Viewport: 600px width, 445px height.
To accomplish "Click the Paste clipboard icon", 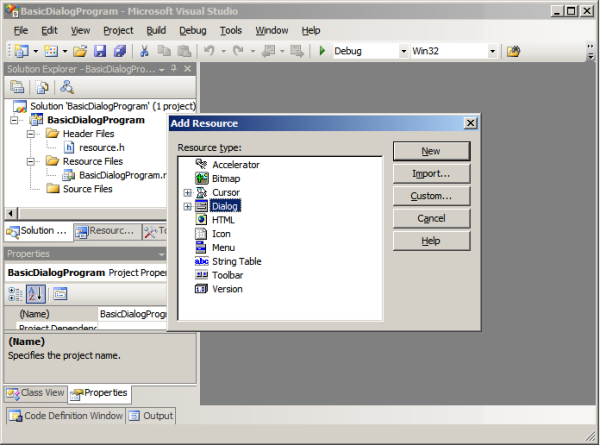I will (185, 51).
